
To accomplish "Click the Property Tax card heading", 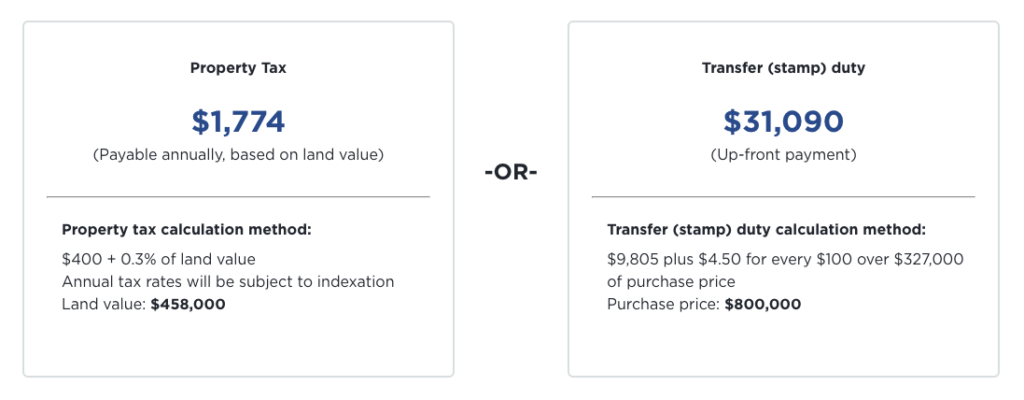I will tap(238, 68).
